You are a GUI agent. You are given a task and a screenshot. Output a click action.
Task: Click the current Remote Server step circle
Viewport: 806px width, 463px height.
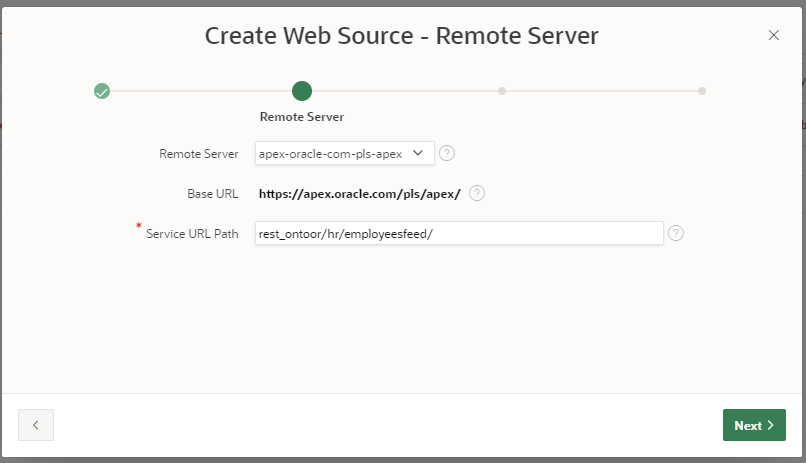302,91
